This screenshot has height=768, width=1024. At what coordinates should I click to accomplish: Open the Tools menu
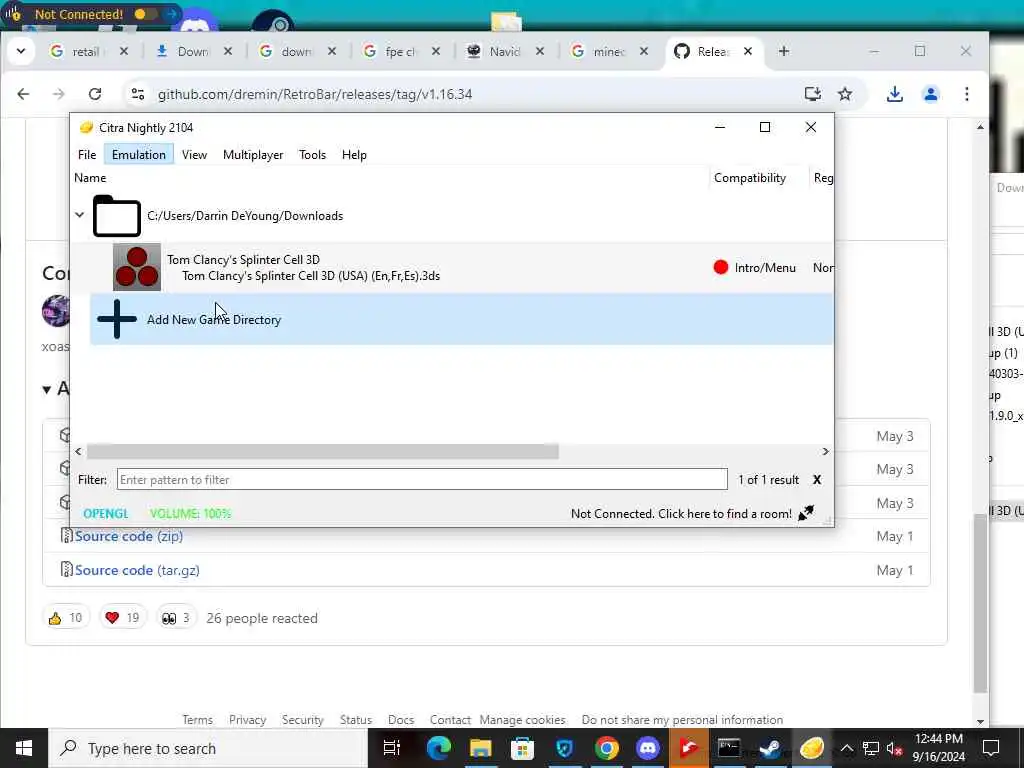[312, 155]
